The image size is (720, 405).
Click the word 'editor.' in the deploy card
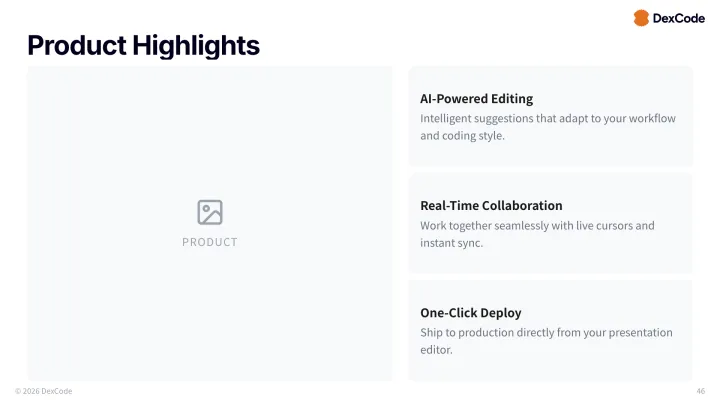pyautogui.click(x=437, y=350)
